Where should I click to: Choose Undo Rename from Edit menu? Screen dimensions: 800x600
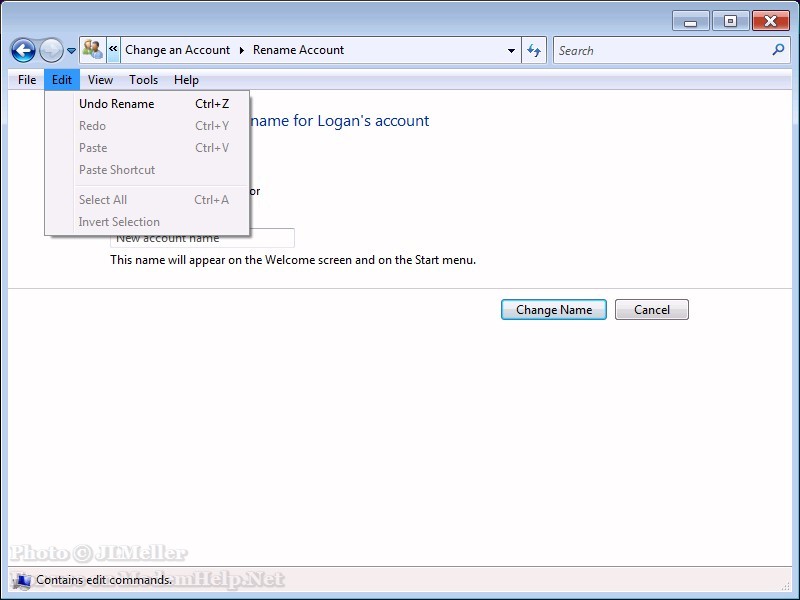pos(147,104)
